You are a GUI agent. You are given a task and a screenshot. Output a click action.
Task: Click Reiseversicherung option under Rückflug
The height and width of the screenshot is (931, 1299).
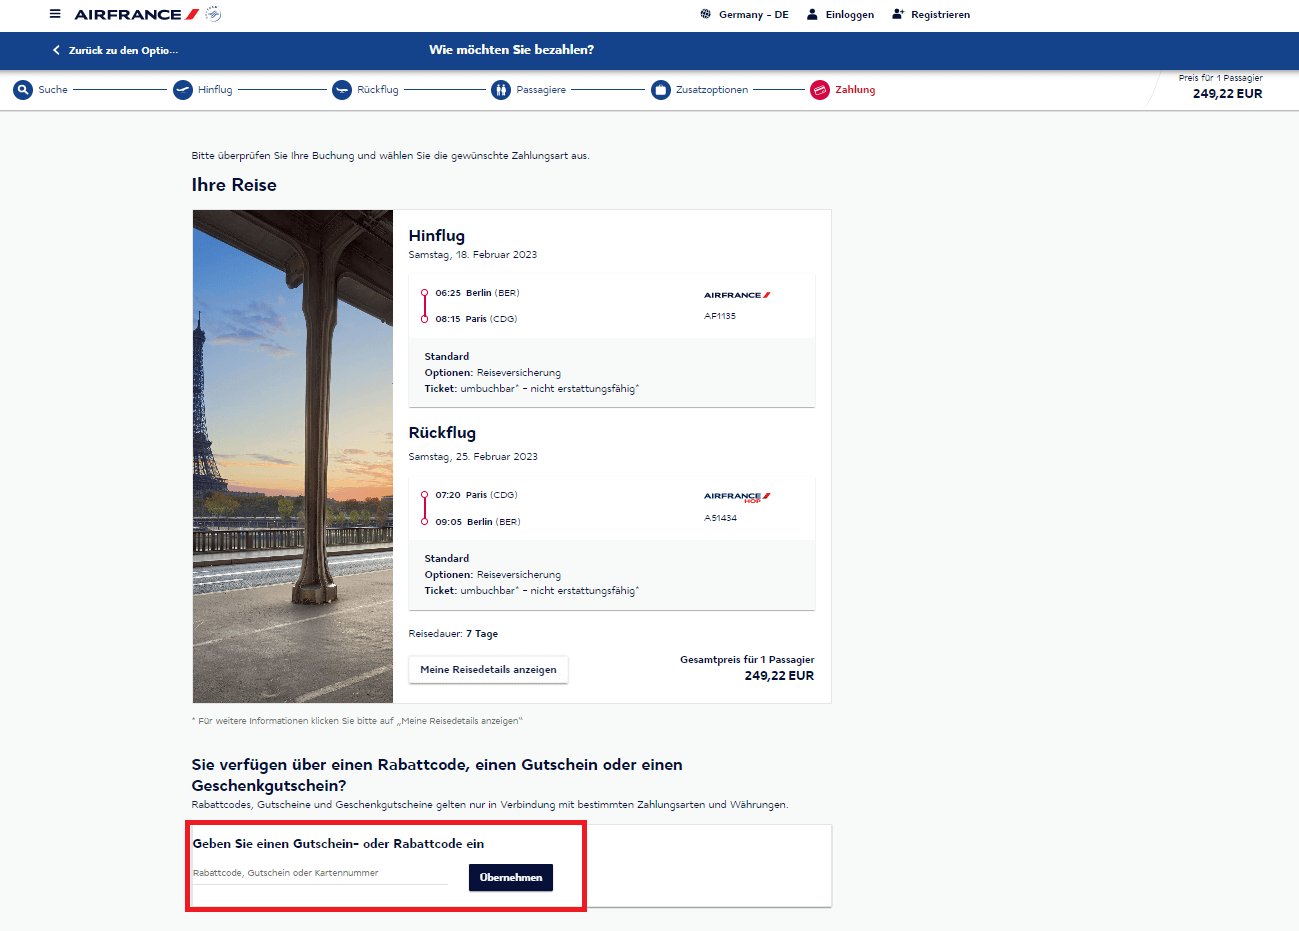tap(519, 575)
